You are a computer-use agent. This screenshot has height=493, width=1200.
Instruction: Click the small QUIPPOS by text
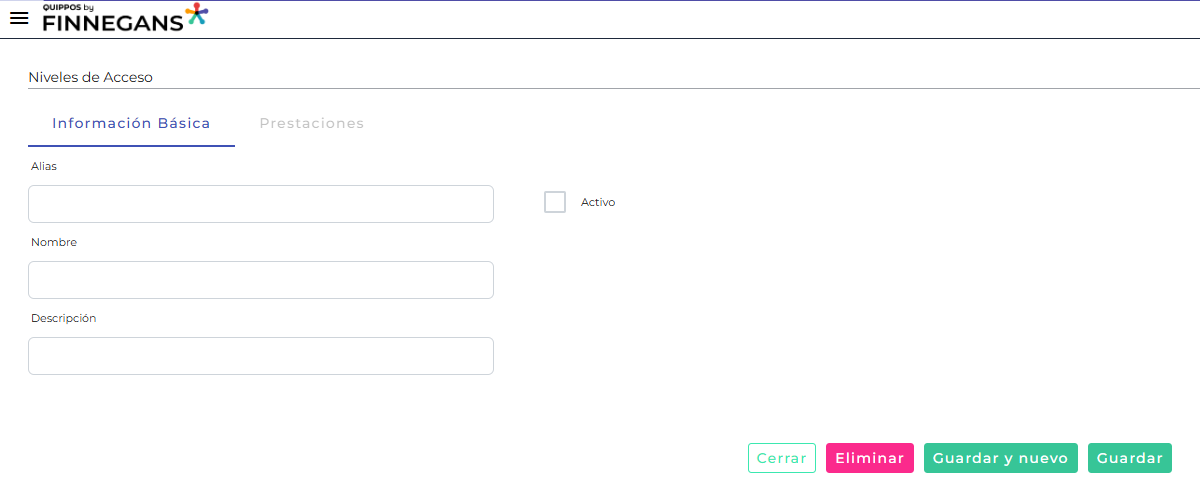pyautogui.click(x=67, y=6)
